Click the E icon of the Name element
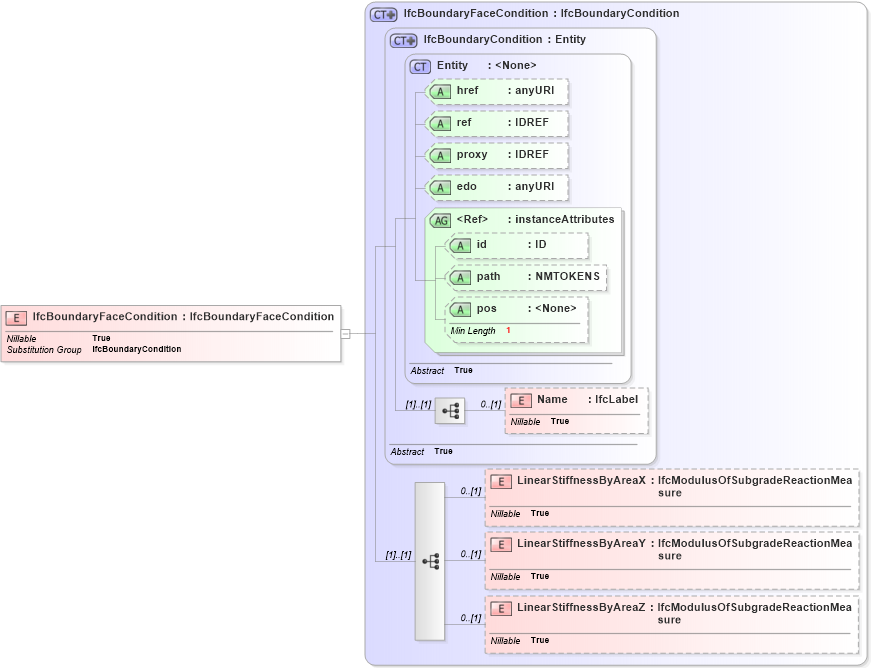The width and height of the screenshot is (871, 668). tap(521, 399)
